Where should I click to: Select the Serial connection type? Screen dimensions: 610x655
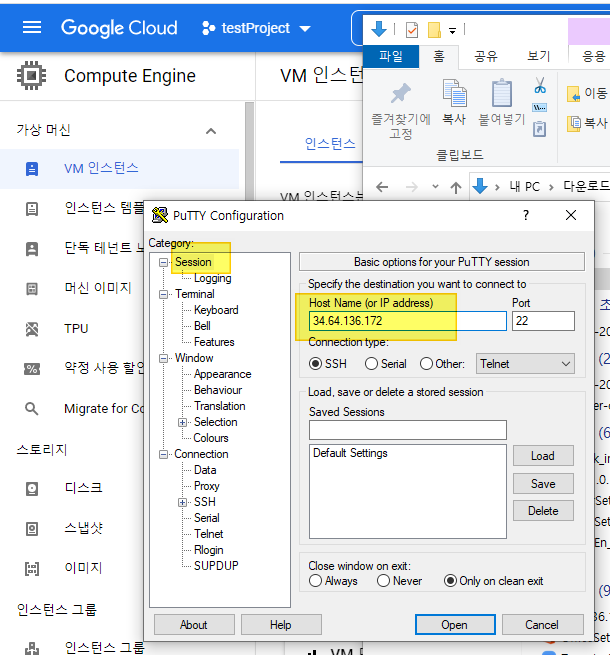[x=371, y=364]
